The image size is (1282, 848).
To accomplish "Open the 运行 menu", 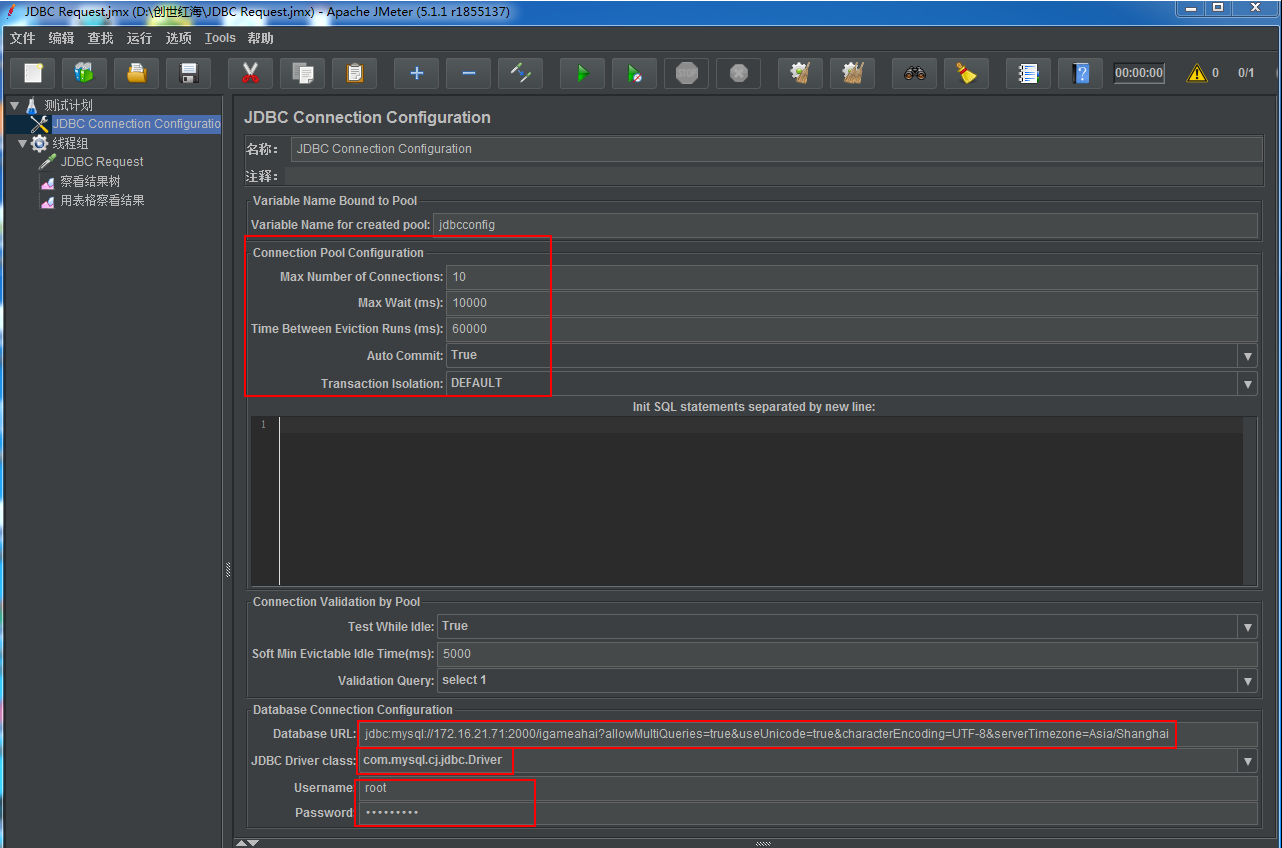I will pos(139,38).
